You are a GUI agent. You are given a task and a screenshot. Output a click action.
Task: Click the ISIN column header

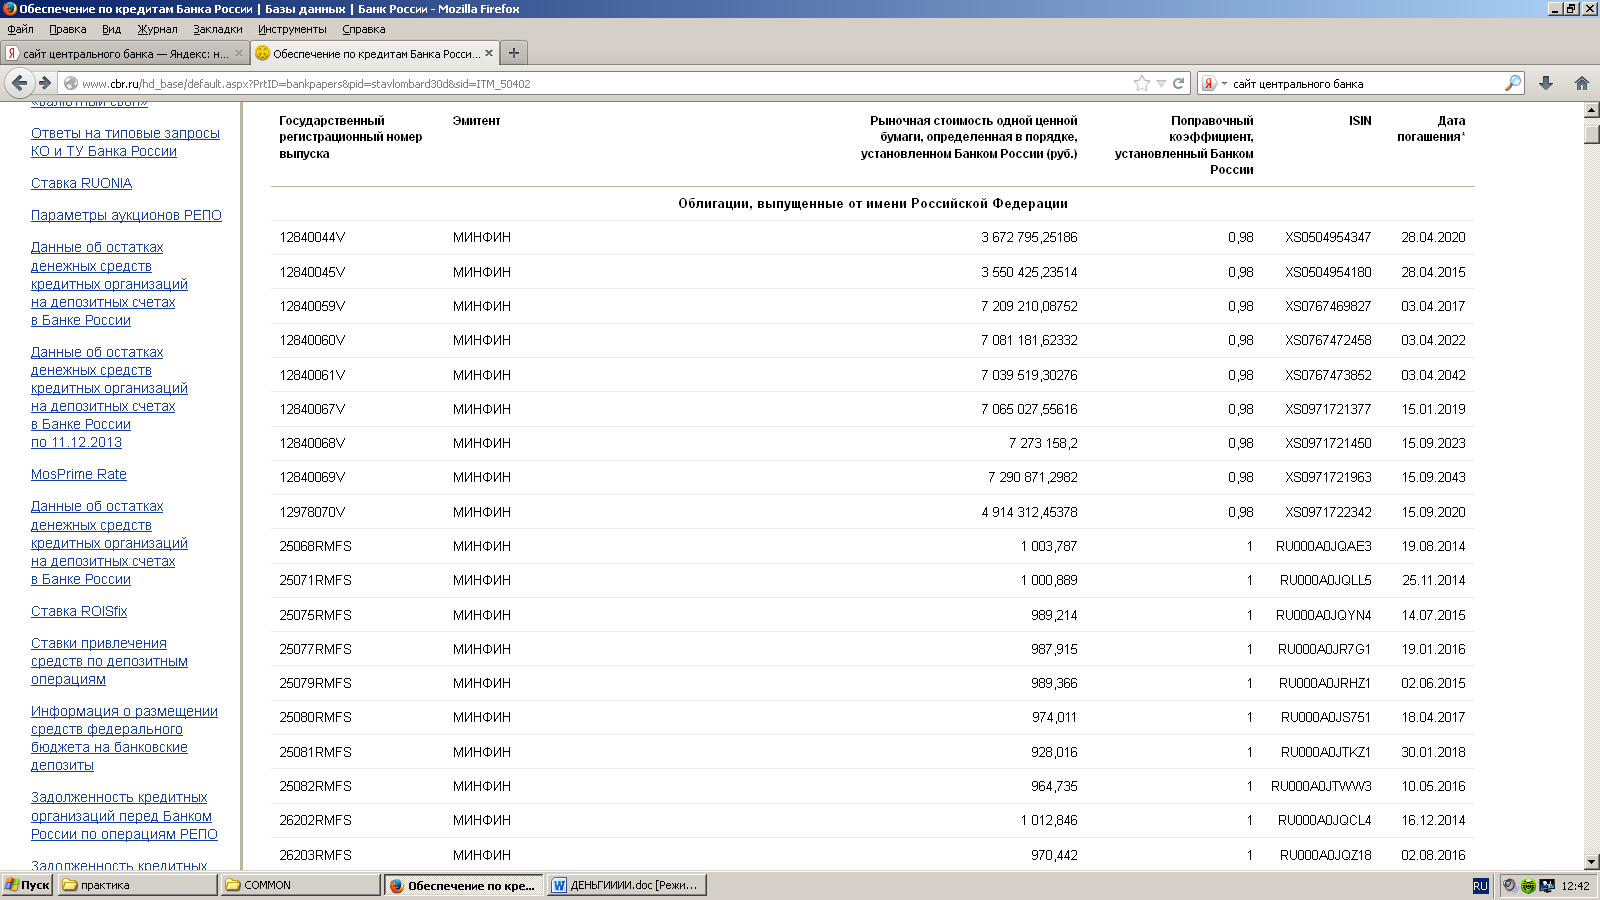1360,120
